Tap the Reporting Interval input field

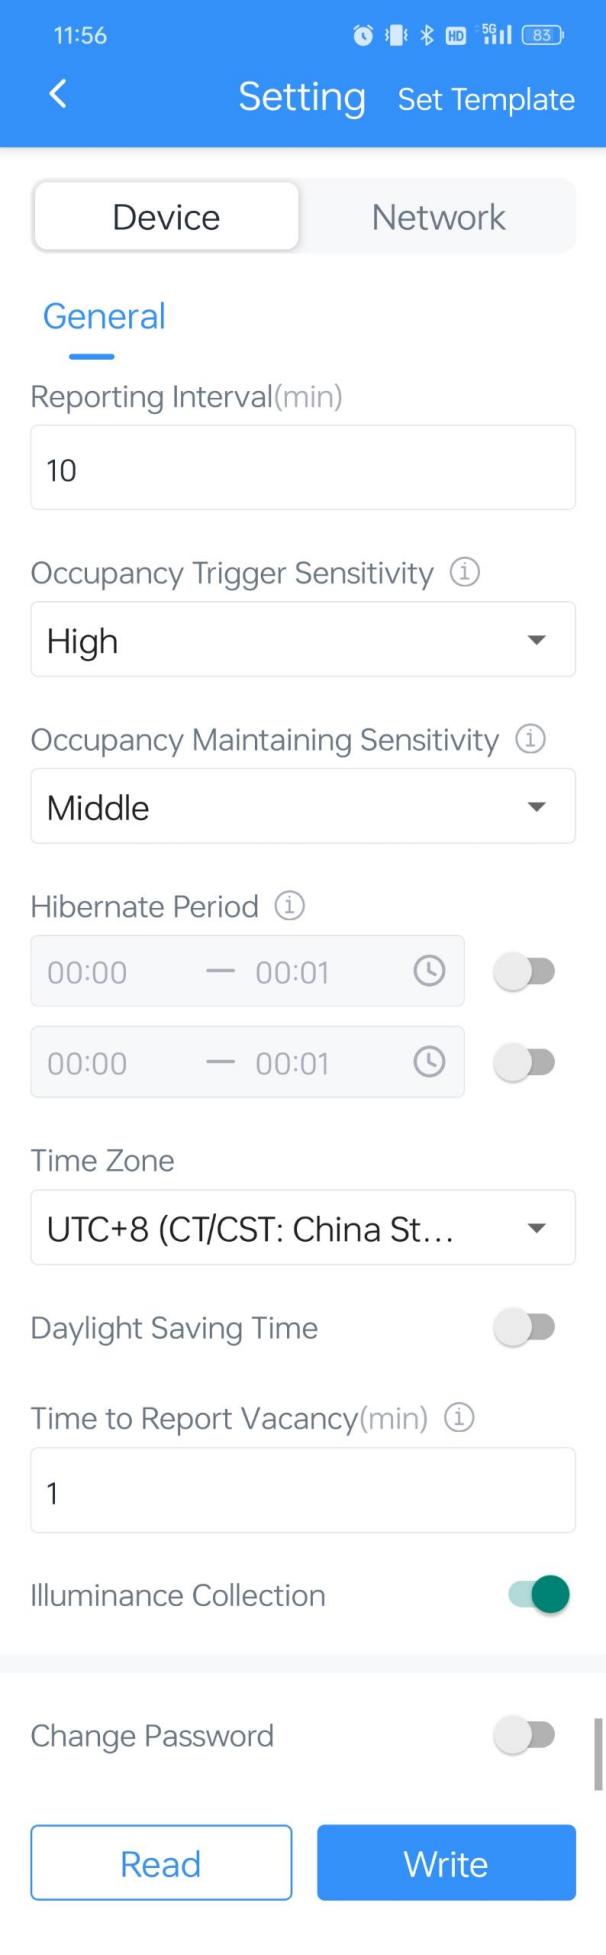tap(303, 468)
